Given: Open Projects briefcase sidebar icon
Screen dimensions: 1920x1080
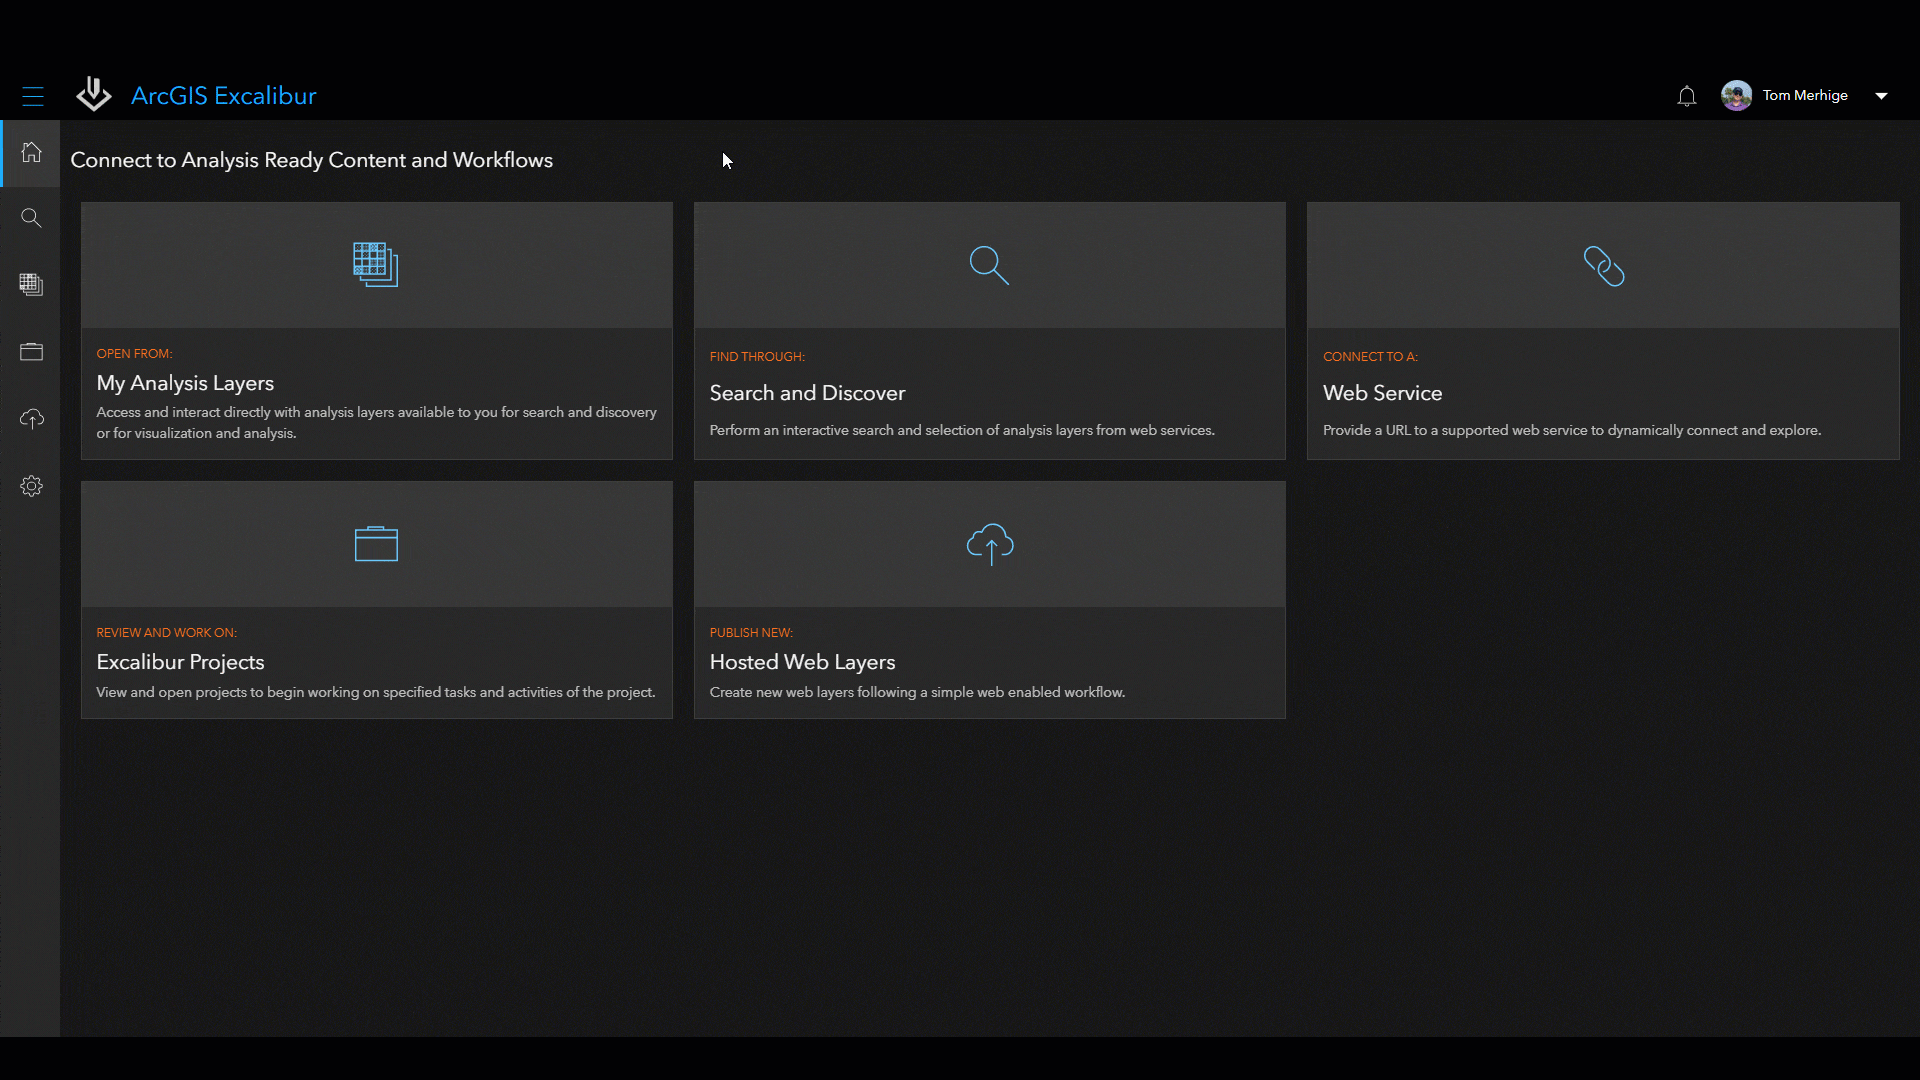Looking at the screenshot, I should coord(31,352).
